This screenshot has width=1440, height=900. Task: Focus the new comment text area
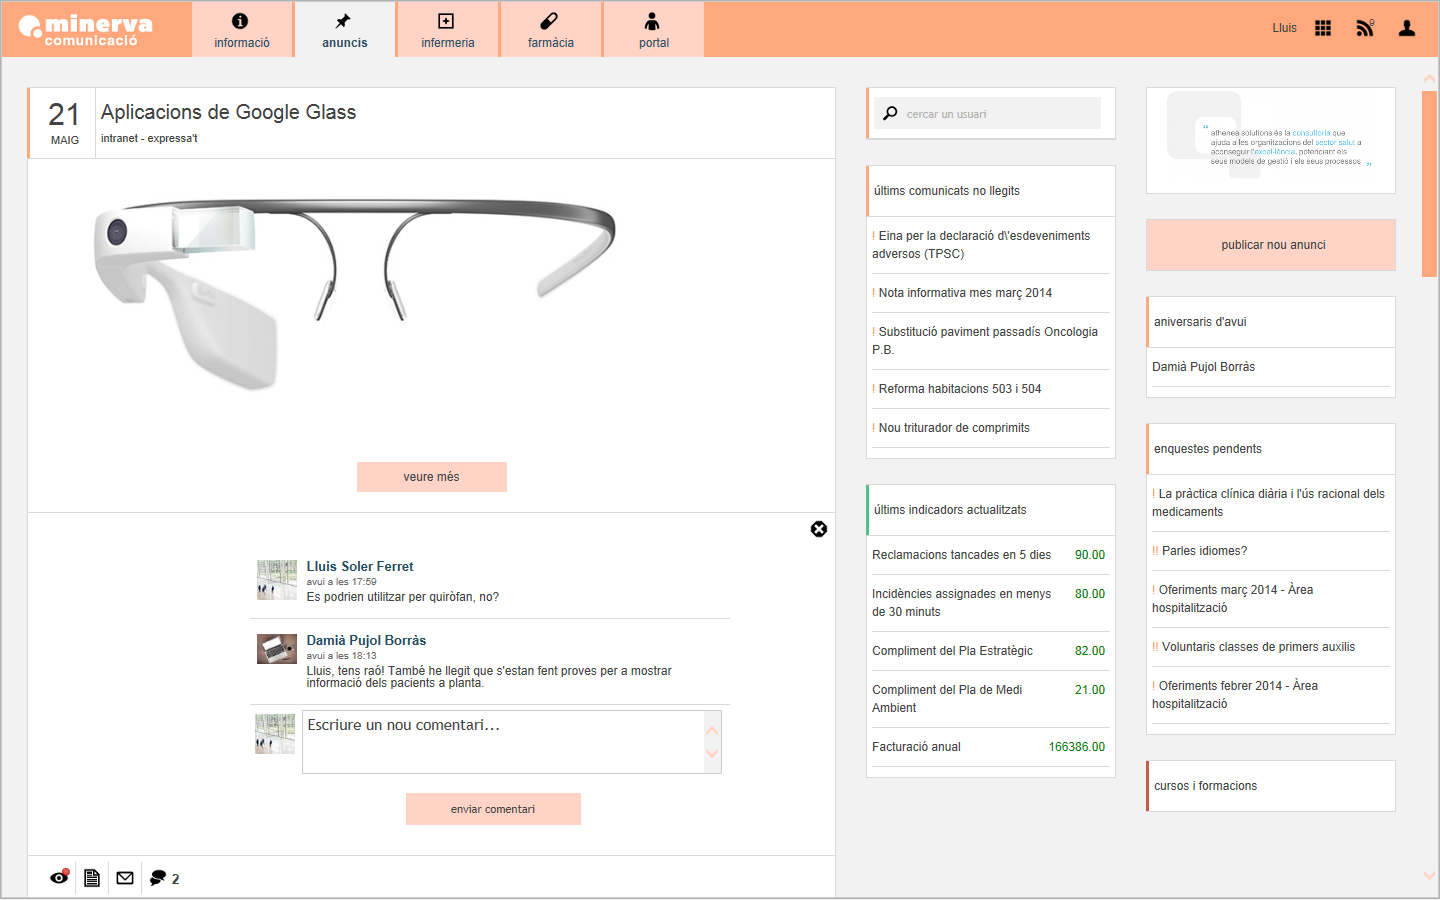(503, 742)
